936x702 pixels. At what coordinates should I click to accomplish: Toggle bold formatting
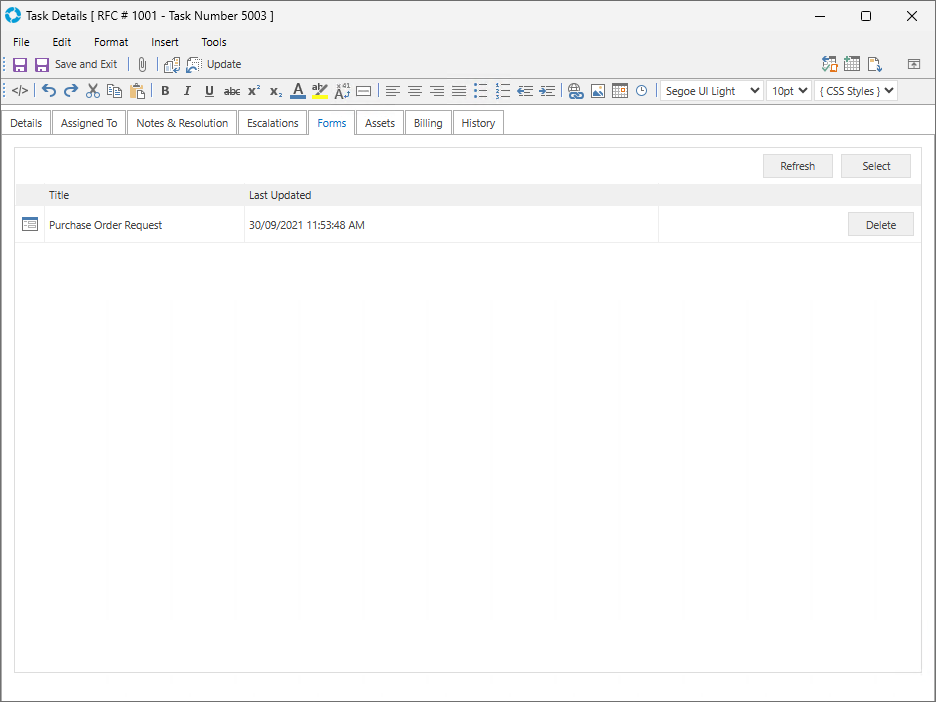coord(165,91)
